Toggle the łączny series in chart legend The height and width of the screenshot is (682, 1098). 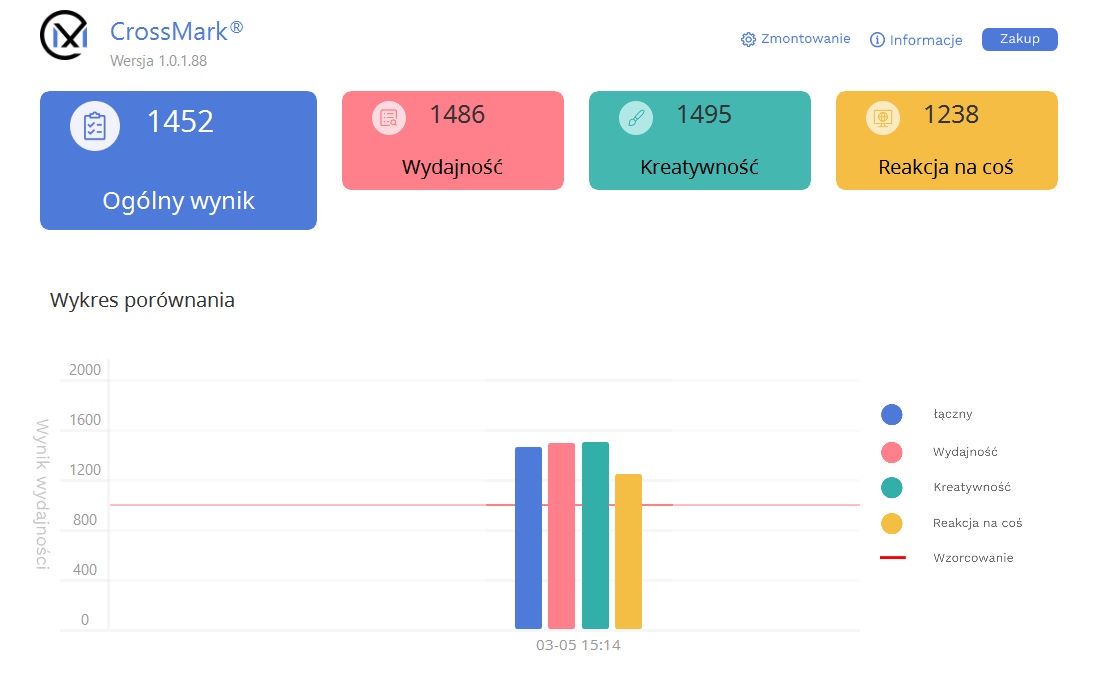[926, 415]
